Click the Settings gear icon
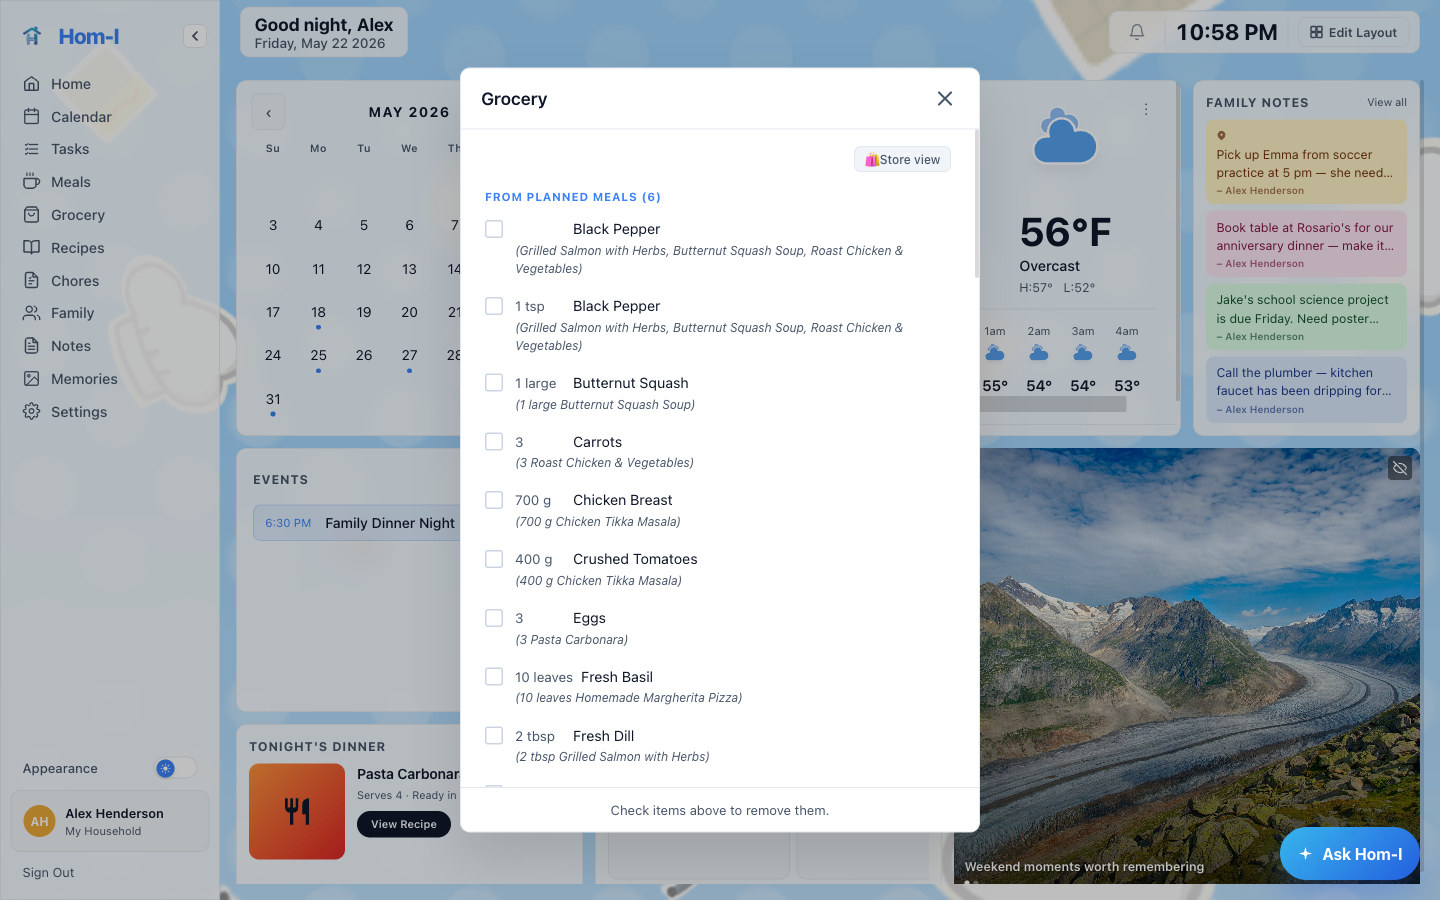Screen dimensions: 1440x900 tap(32, 412)
